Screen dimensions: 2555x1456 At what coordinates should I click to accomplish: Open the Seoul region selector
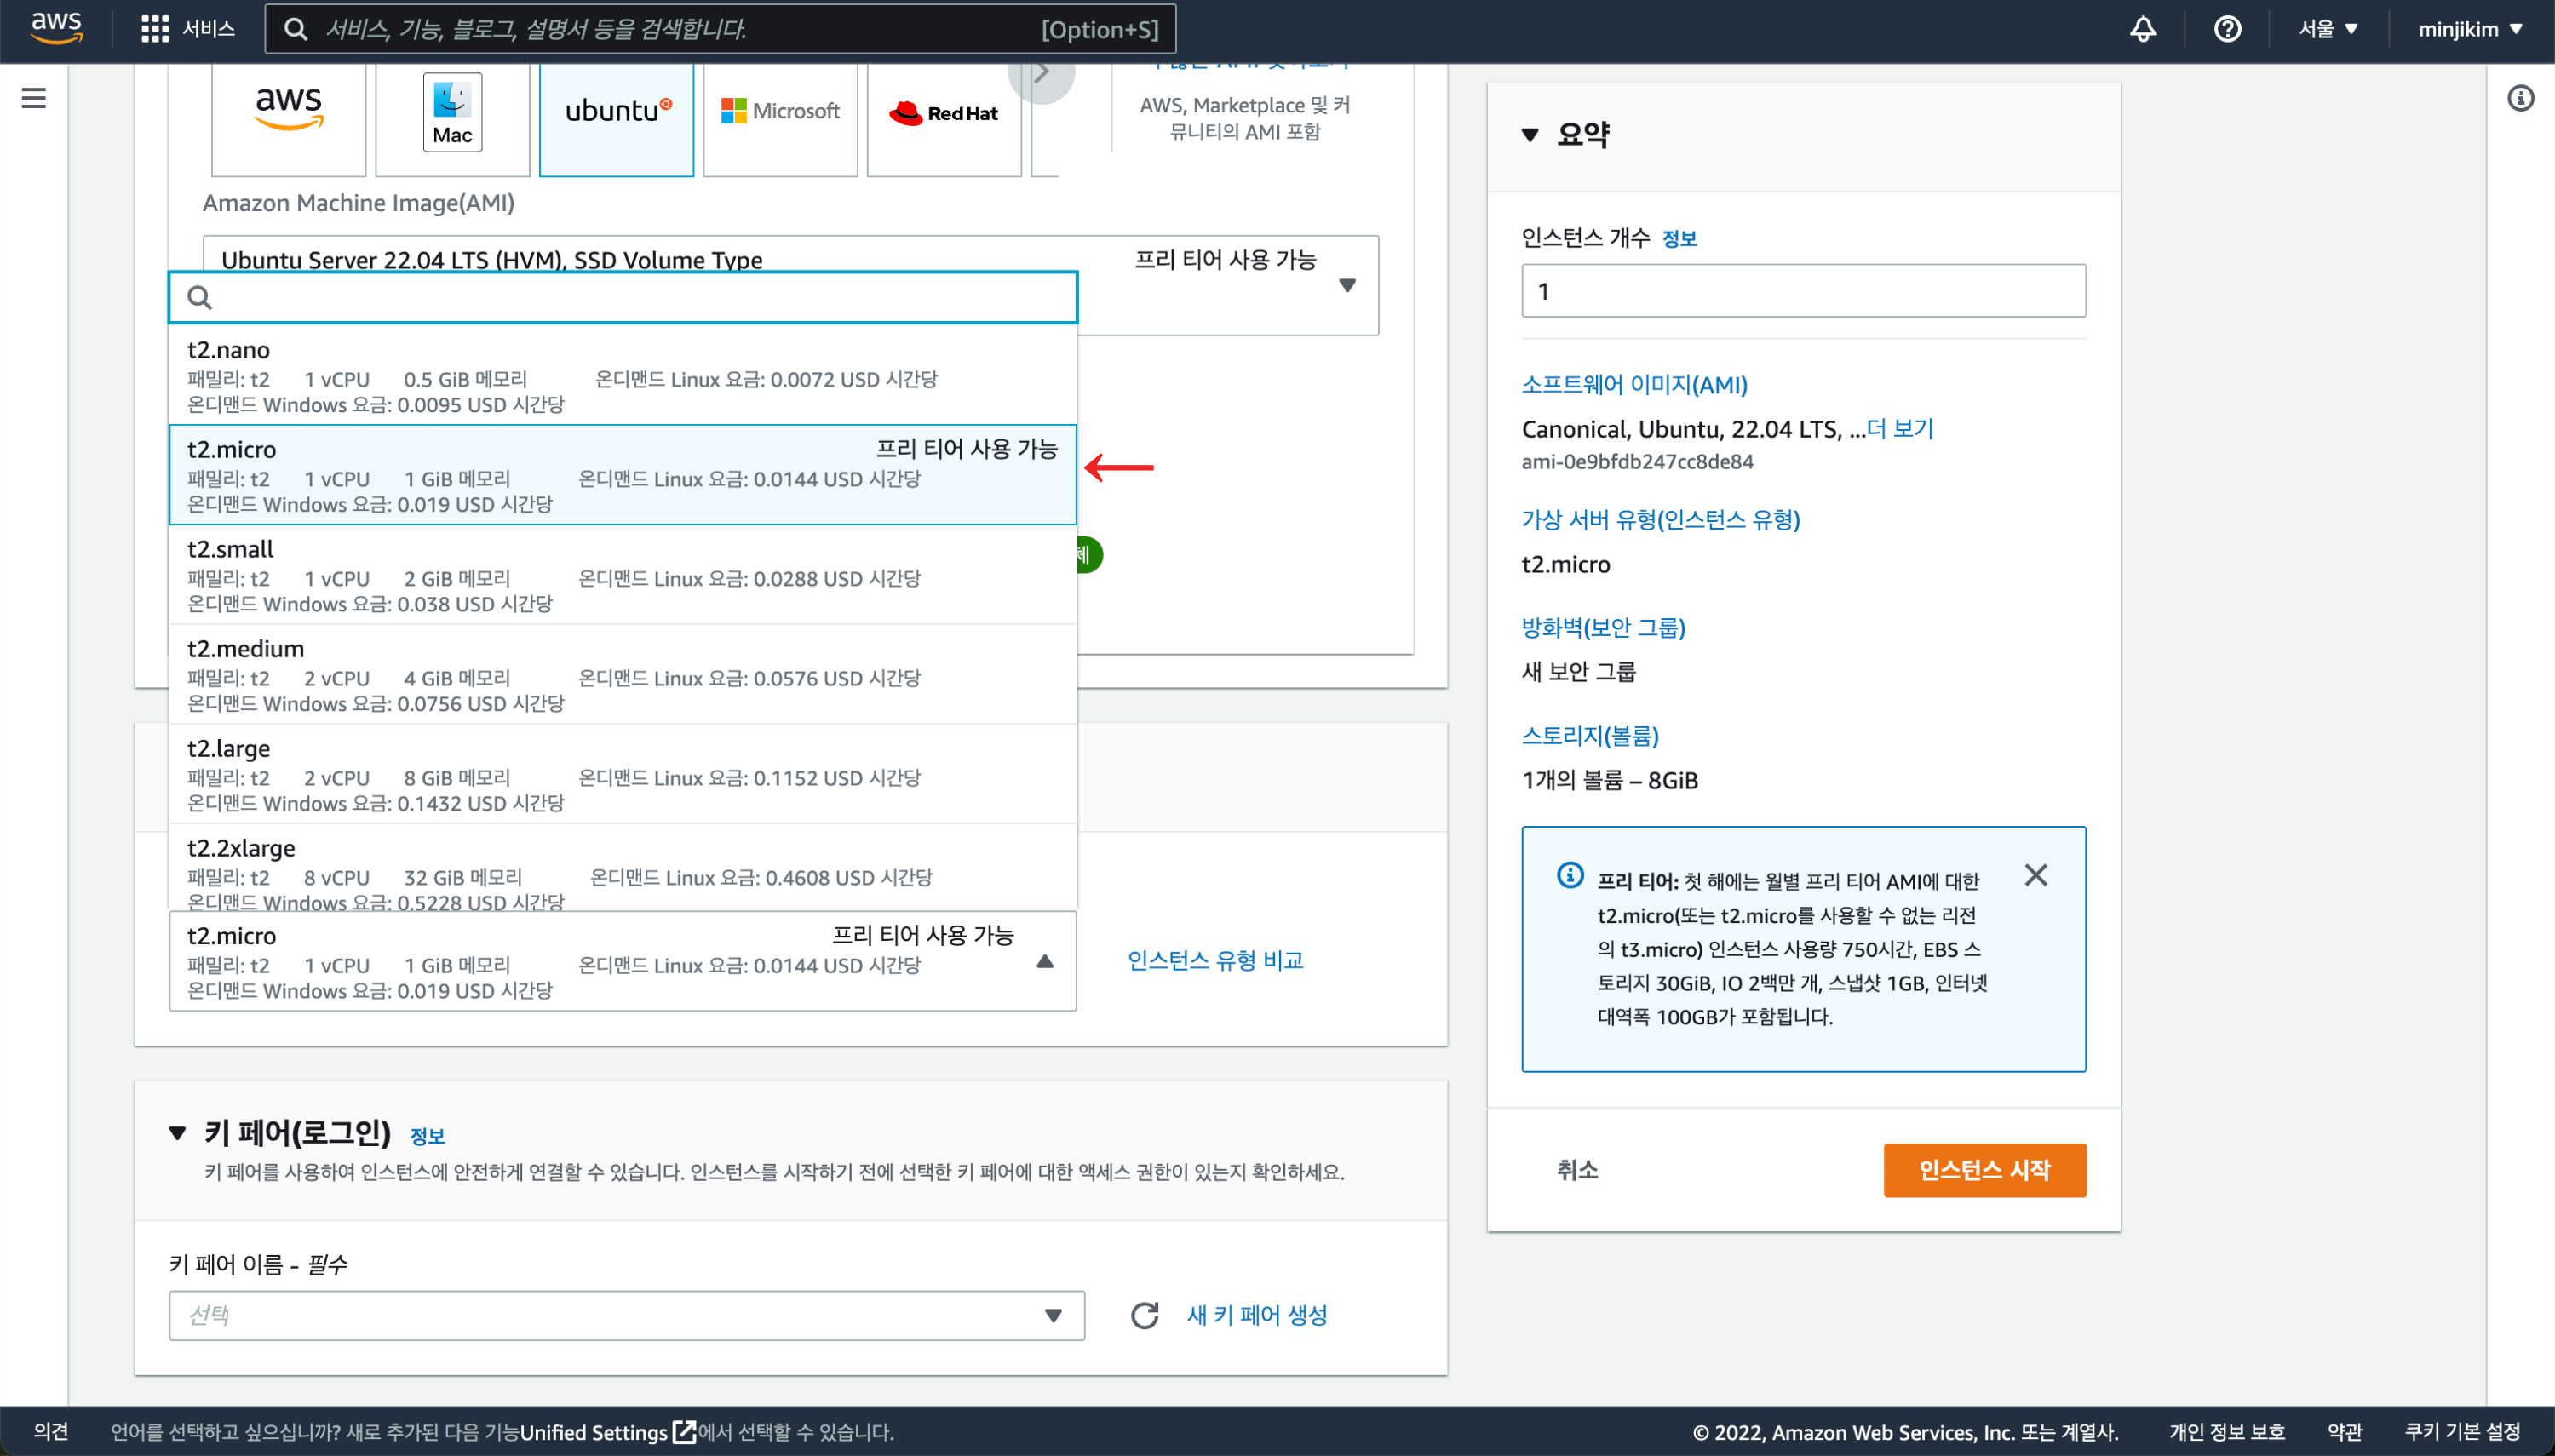[2327, 29]
